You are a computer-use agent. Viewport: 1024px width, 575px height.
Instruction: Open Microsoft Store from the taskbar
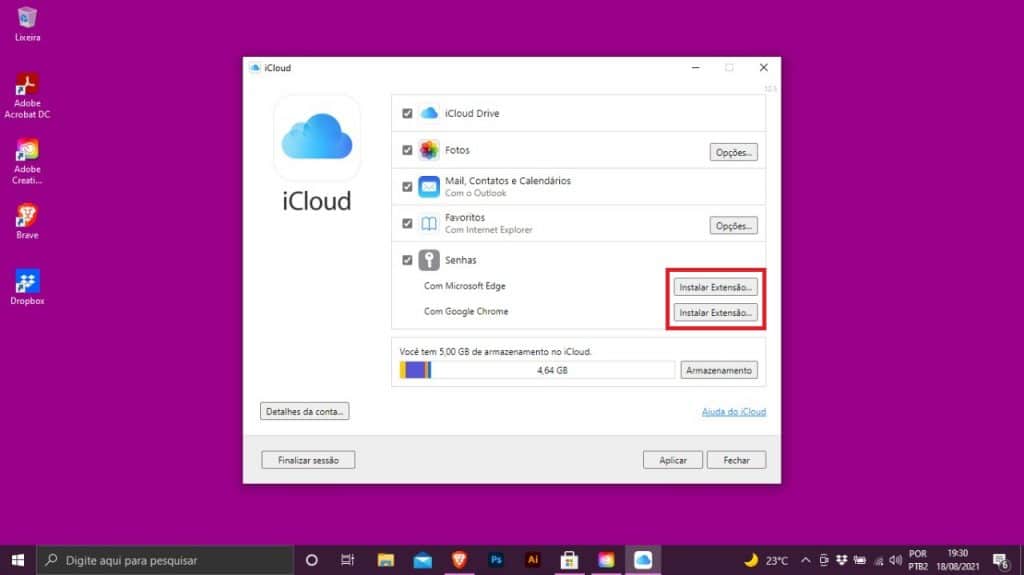point(569,560)
